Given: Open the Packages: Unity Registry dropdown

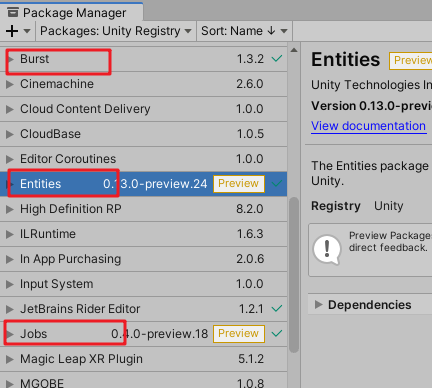Looking at the screenshot, I should [x=116, y=31].
